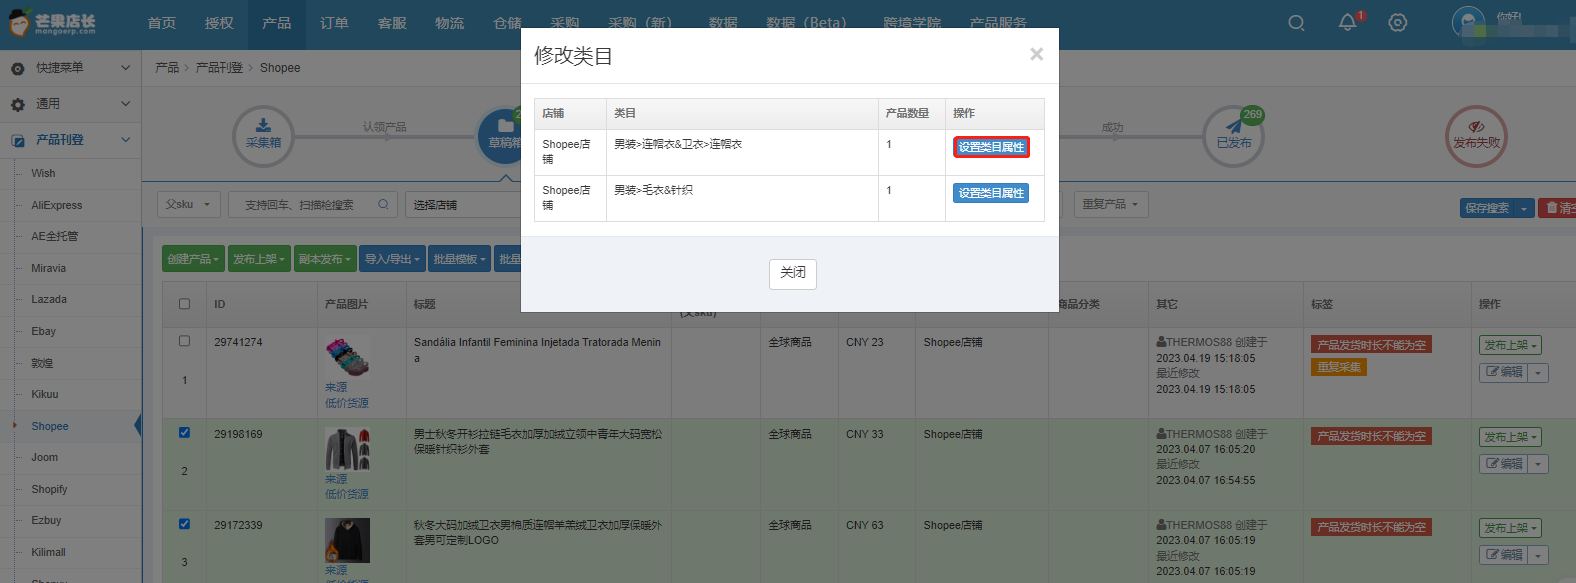The height and width of the screenshot is (583, 1576).
Task: Open the thumbnail of product 29741274
Action: tap(347, 357)
